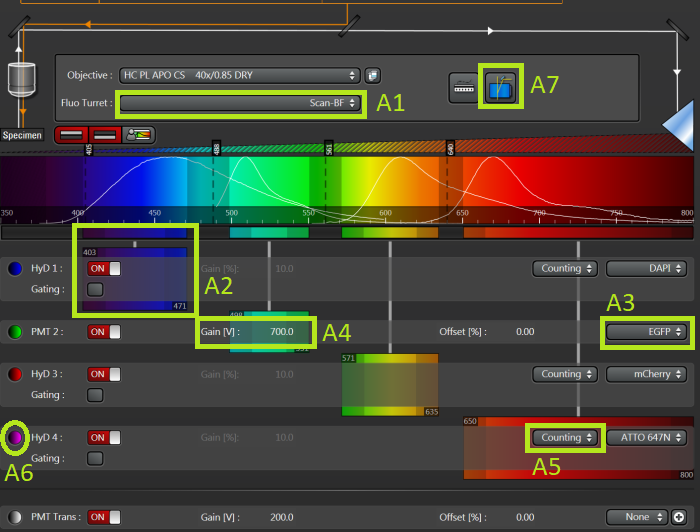Open the DAPI dye dropdown
Screen dimensions: 700x532
point(646,269)
